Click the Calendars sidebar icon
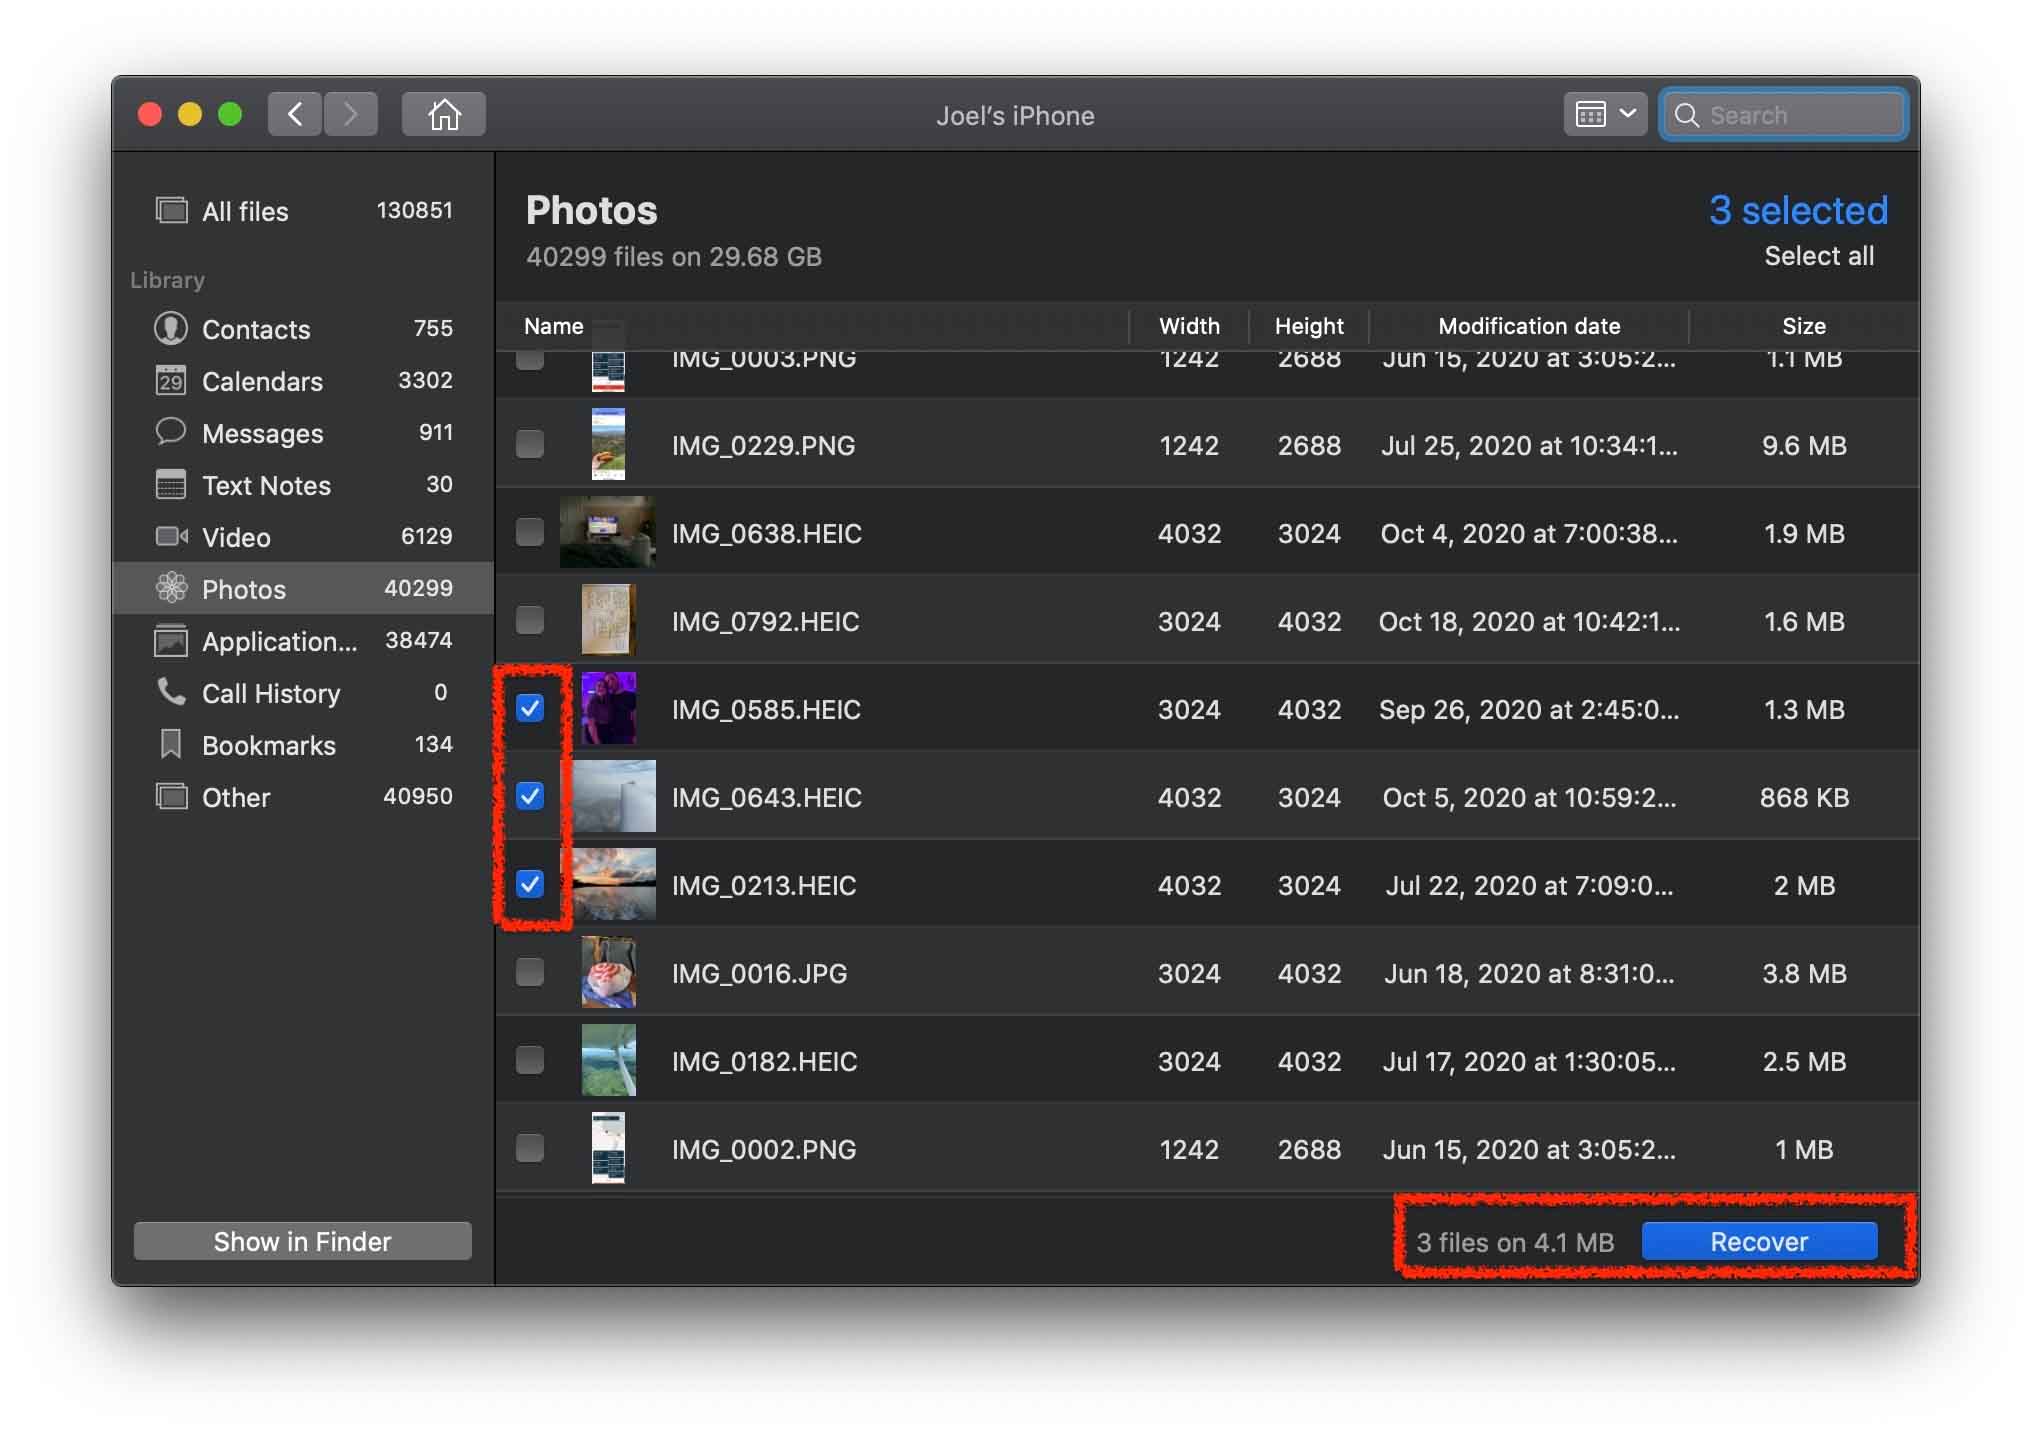Screen dimensions: 2032x1434 point(169,380)
